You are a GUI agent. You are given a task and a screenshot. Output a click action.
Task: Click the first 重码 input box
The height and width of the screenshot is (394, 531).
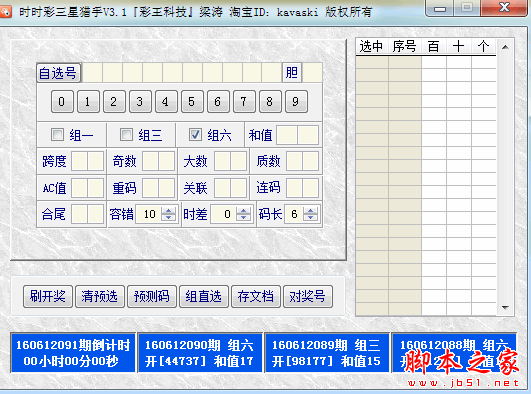coord(151,188)
